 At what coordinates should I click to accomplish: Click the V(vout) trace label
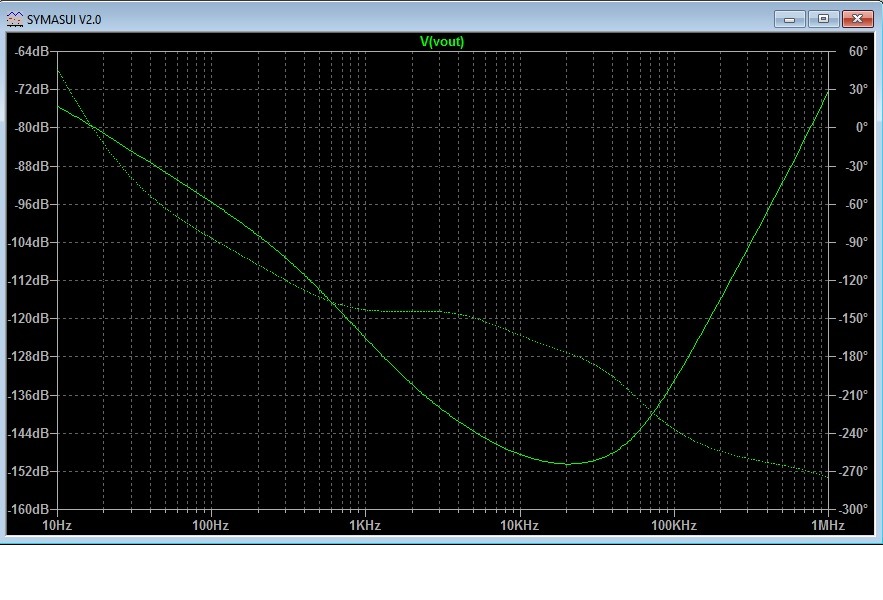tap(442, 42)
